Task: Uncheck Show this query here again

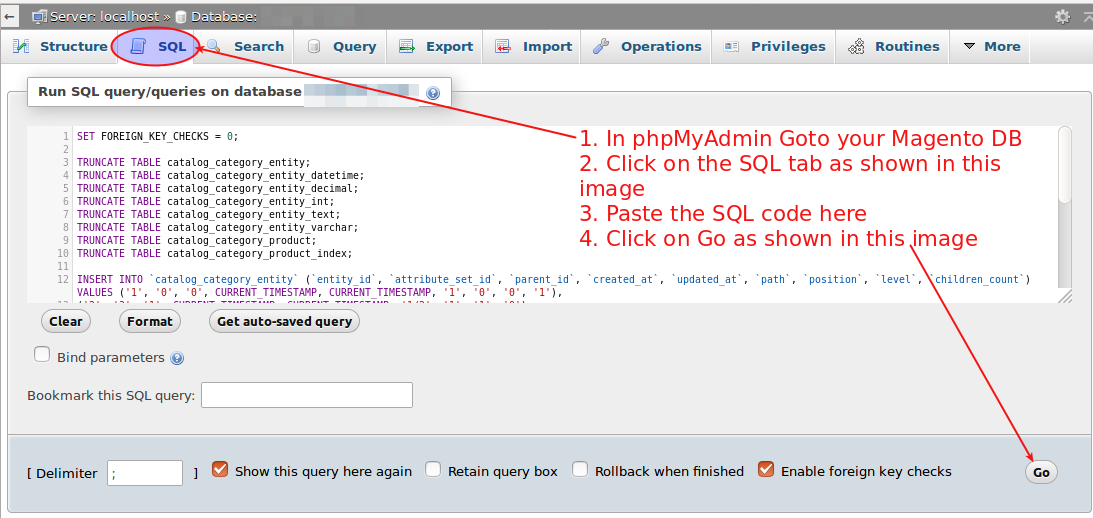Action: click(x=220, y=469)
